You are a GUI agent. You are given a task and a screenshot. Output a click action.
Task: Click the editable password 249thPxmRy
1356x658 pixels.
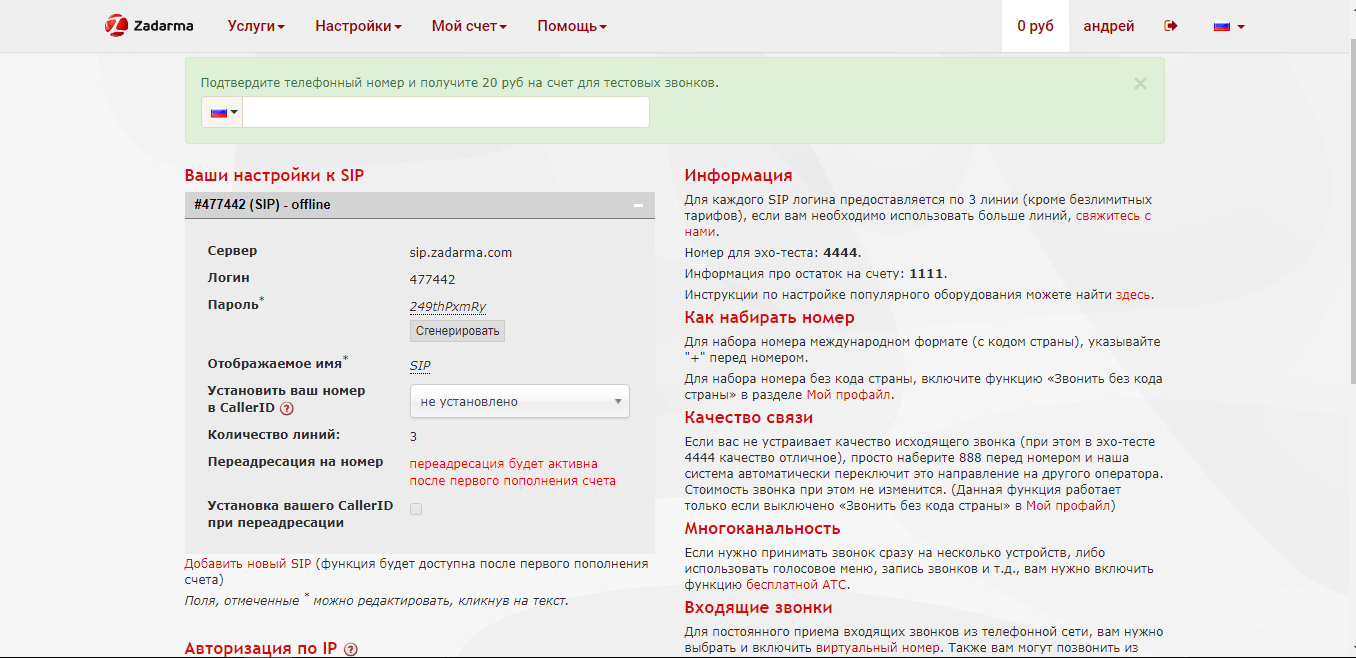point(447,306)
